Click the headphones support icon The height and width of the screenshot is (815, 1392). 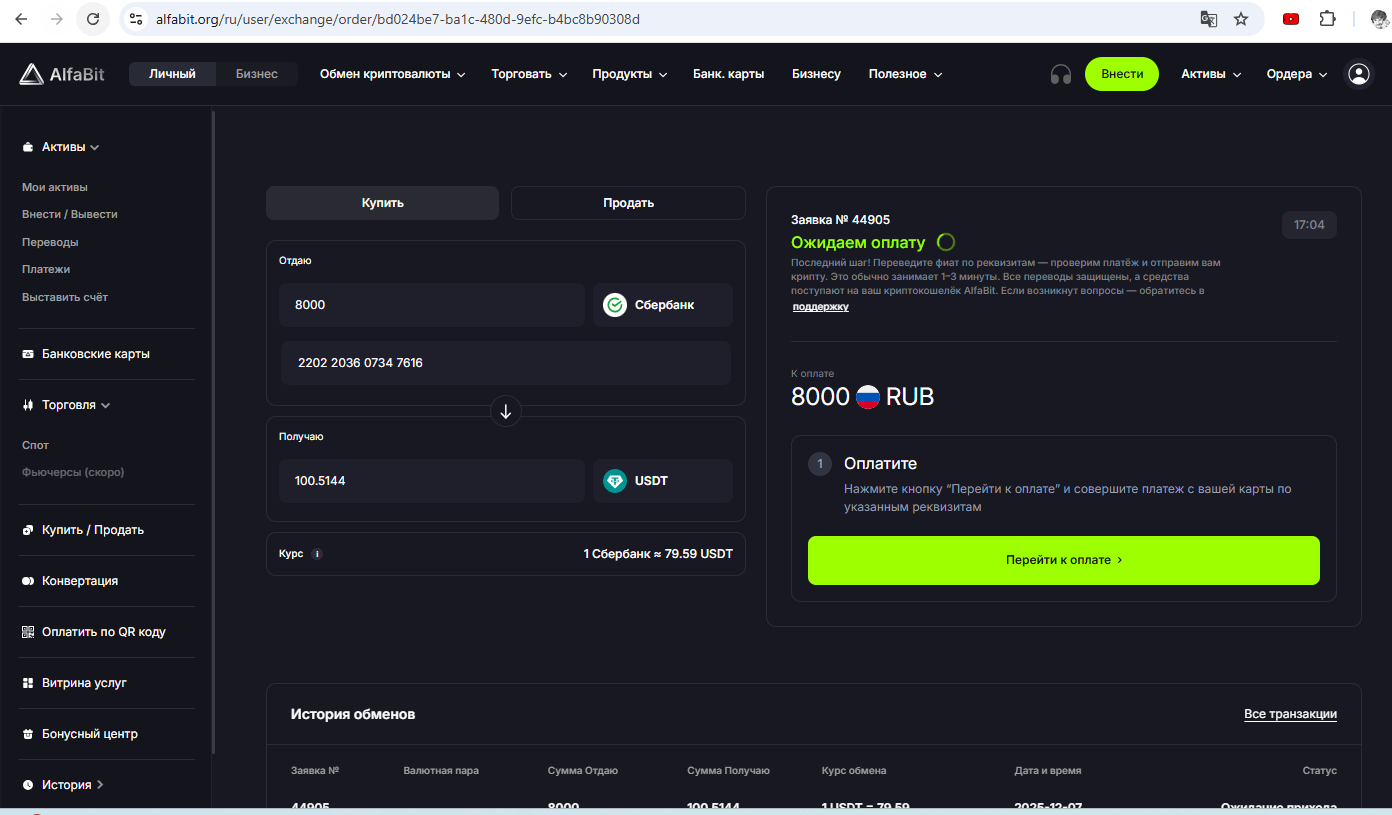click(x=1060, y=74)
